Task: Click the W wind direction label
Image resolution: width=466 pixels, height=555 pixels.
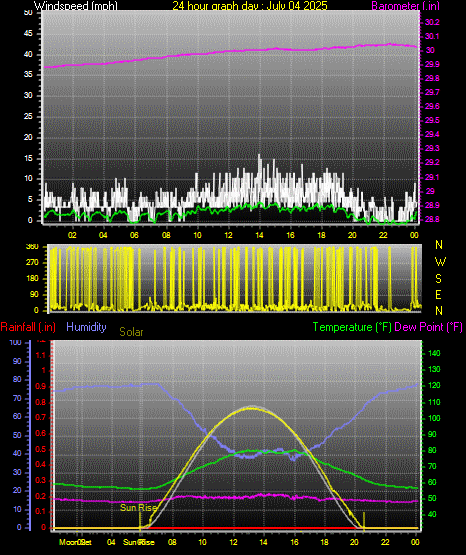Action: pos(440,262)
